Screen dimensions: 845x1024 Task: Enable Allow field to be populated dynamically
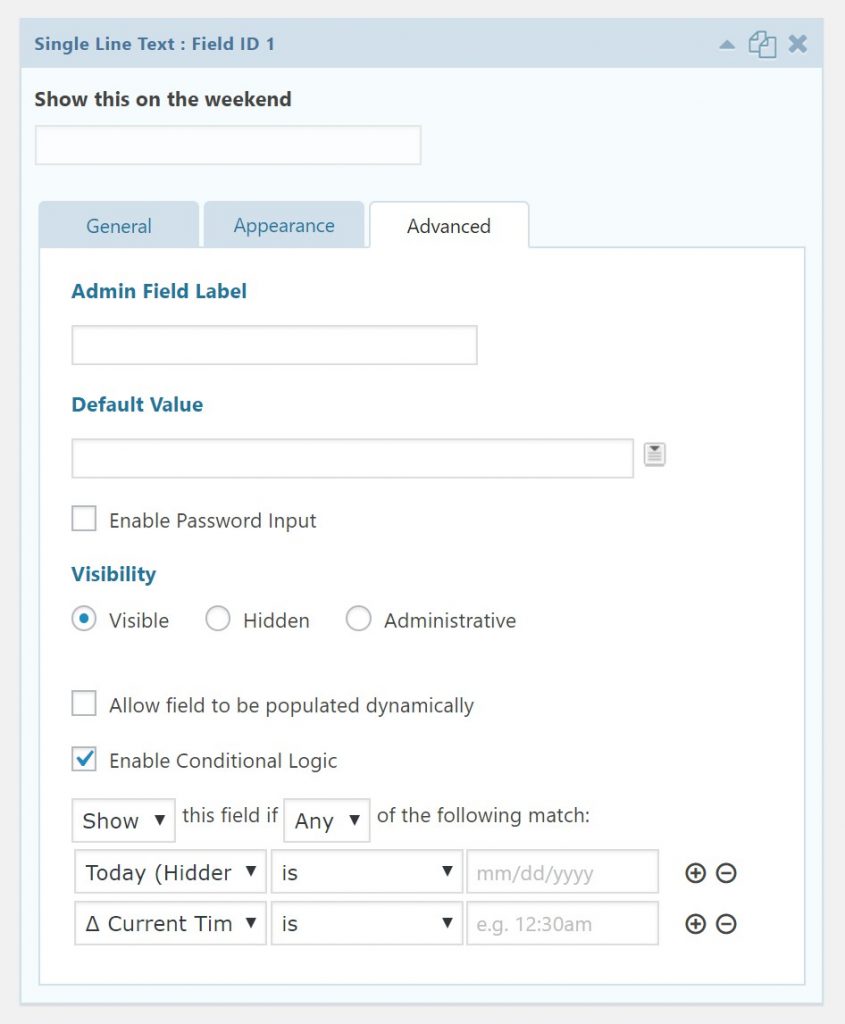click(84, 703)
